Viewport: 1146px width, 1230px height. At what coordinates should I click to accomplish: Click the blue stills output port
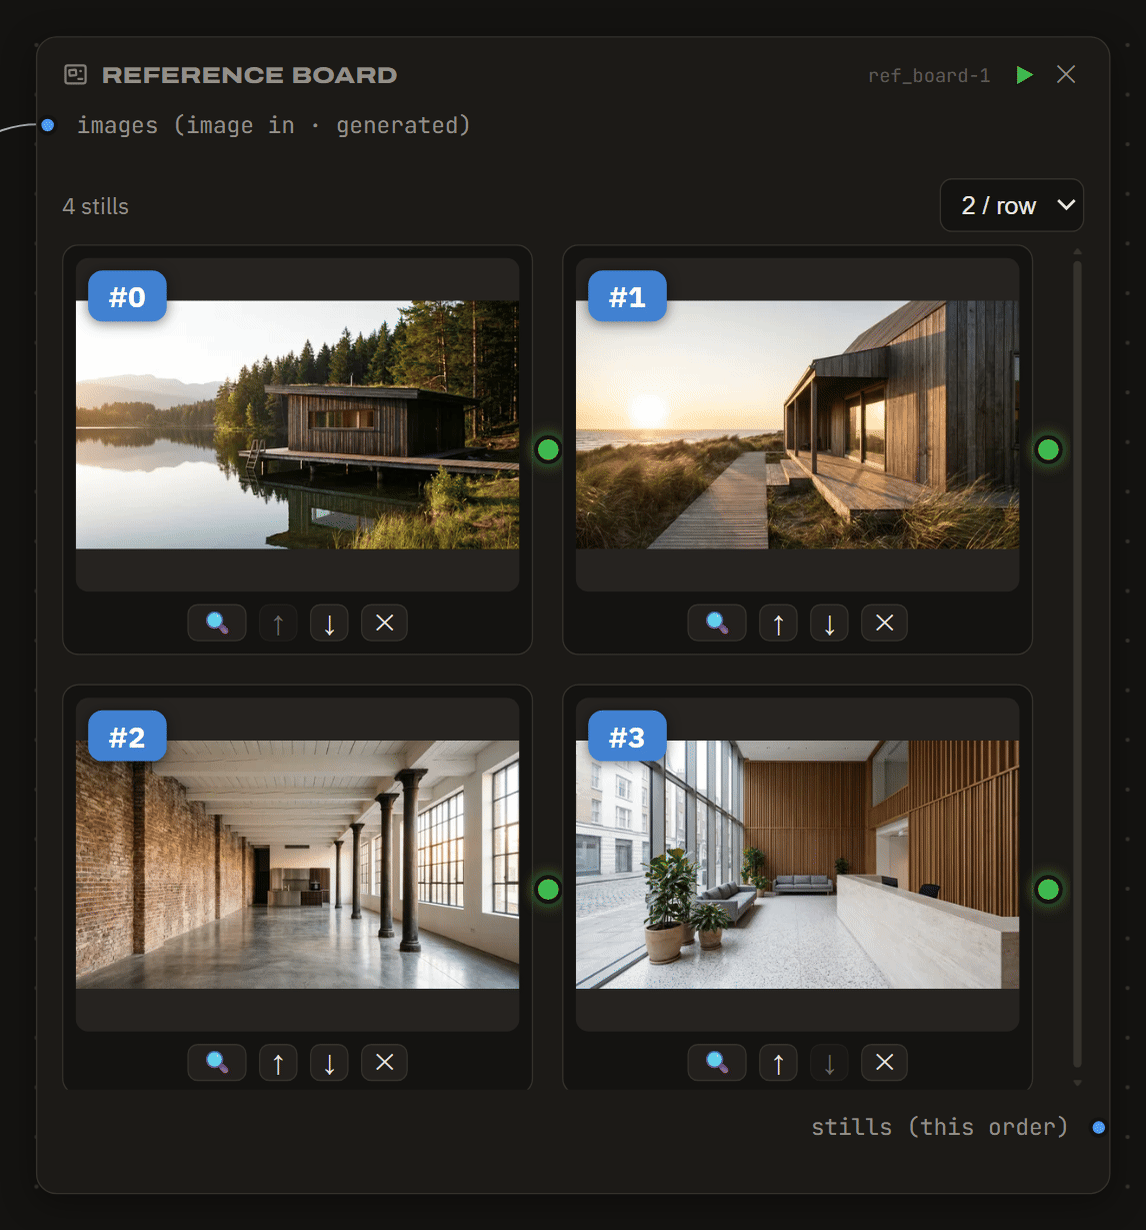pyautogui.click(x=1099, y=1127)
